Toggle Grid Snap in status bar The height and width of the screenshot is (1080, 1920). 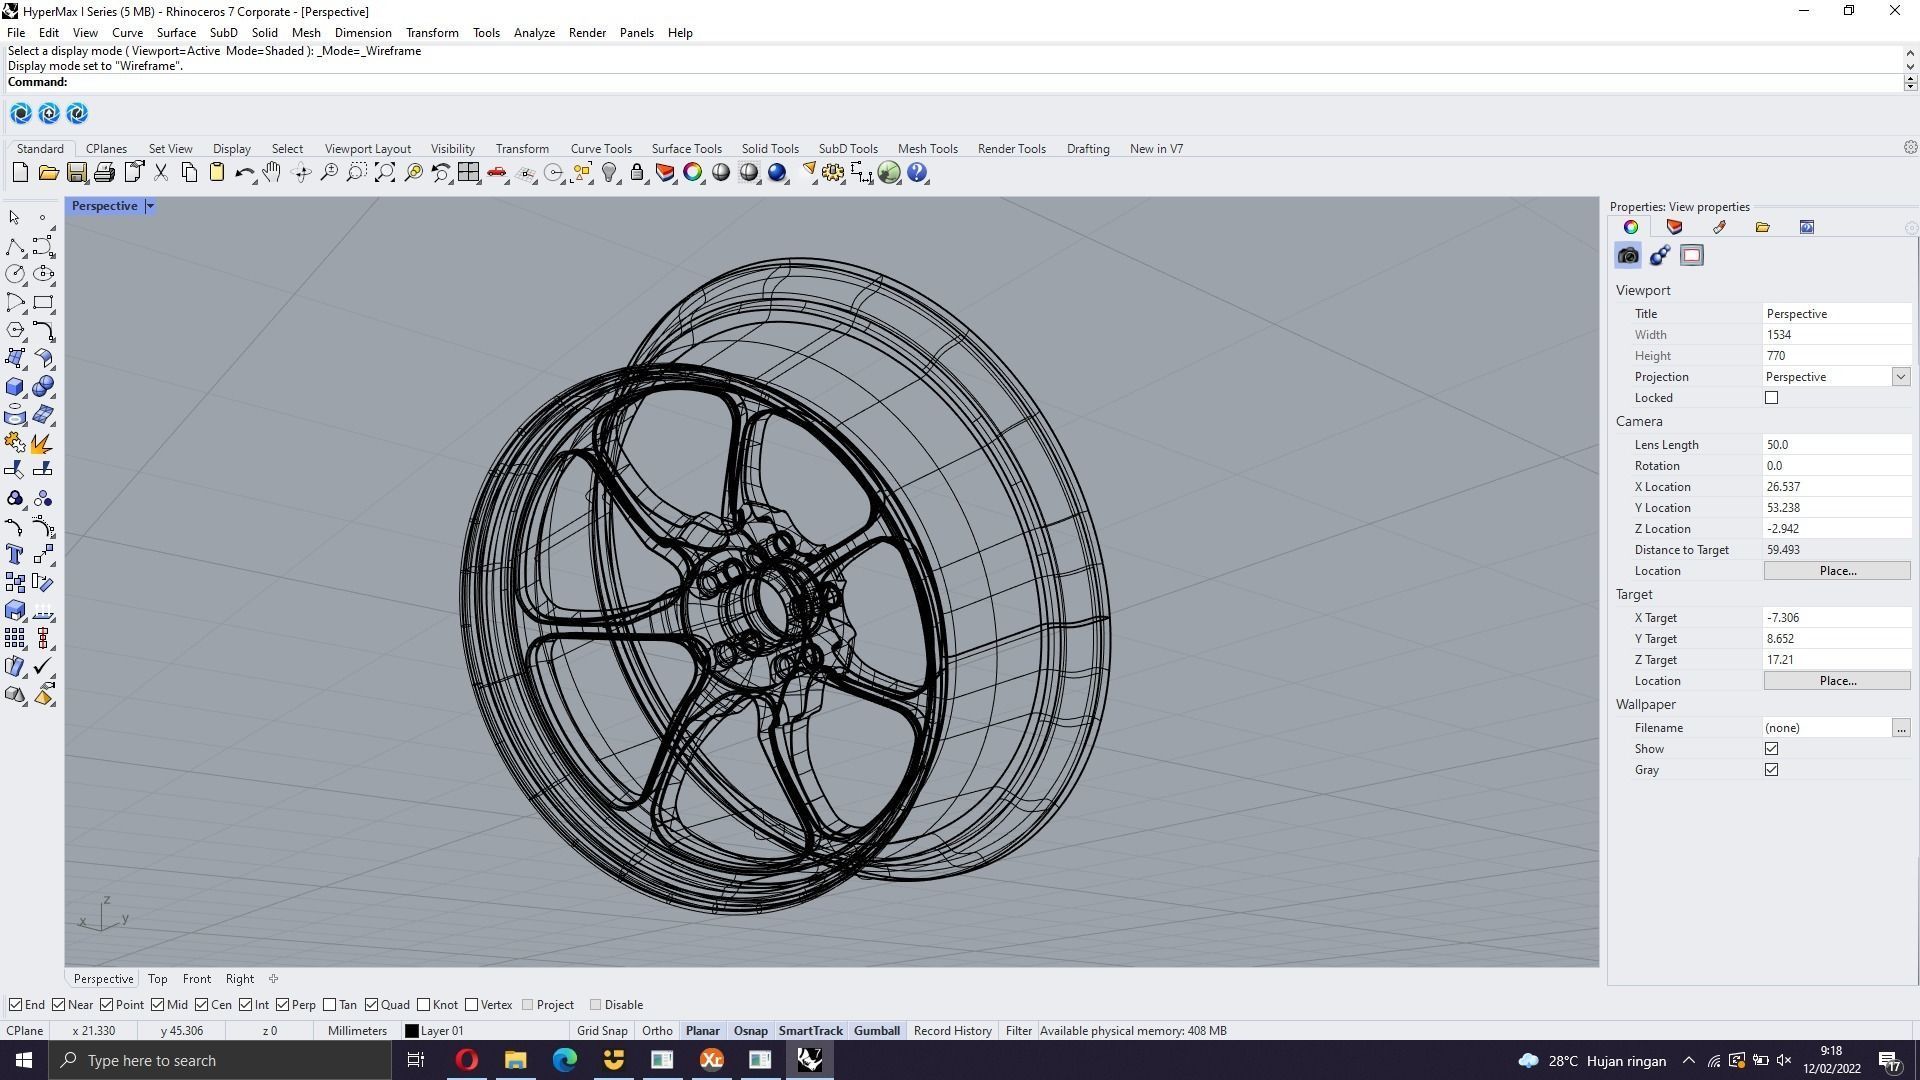pyautogui.click(x=602, y=1031)
